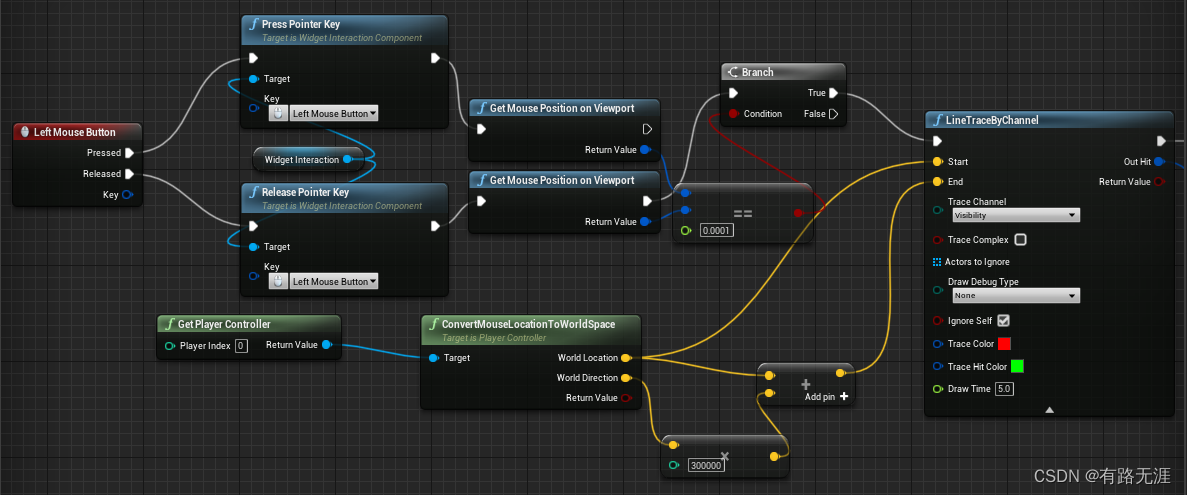Screen dimensions: 1187x495
Task: Select the Key output pin on Left Mouse Button node
Action: tap(127, 195)
